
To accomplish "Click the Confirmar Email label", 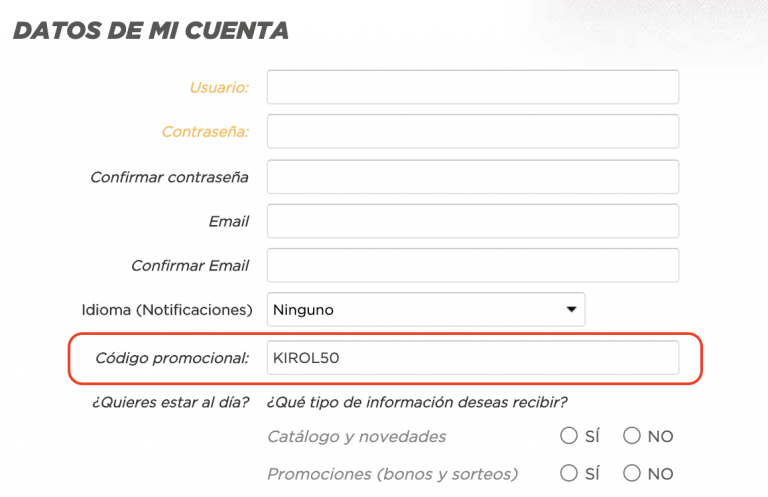I will coord(190,265).
